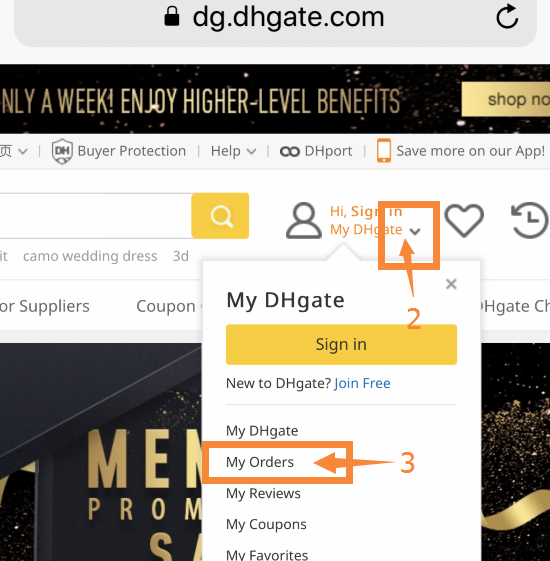The height and width of the screenshot is (561, 550).
Task: Click the shop now banner button
Action: (506, 99)
